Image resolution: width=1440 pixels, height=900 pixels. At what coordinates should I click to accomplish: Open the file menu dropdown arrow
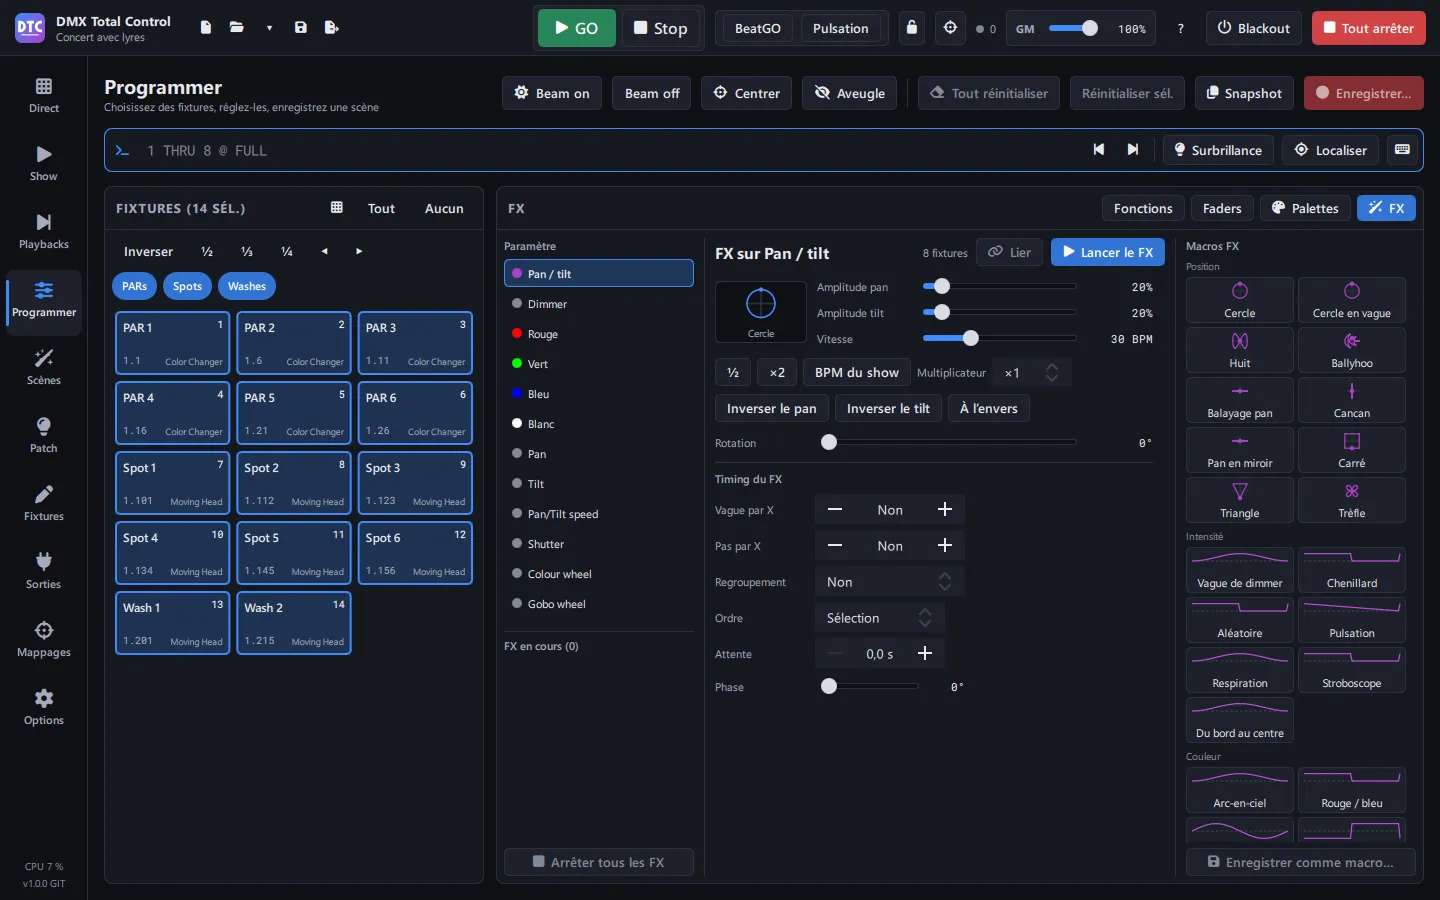coord(269,28)
